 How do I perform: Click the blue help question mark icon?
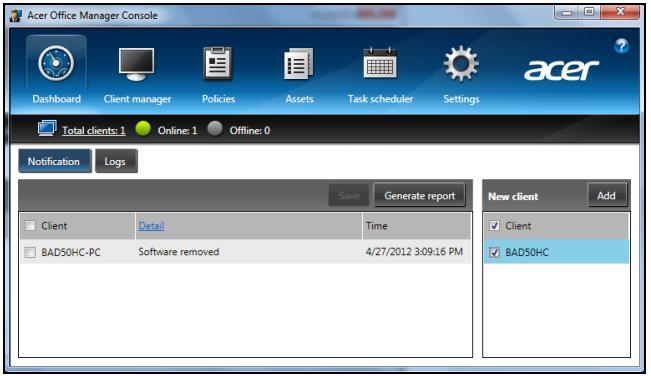(x=622, y=46)
